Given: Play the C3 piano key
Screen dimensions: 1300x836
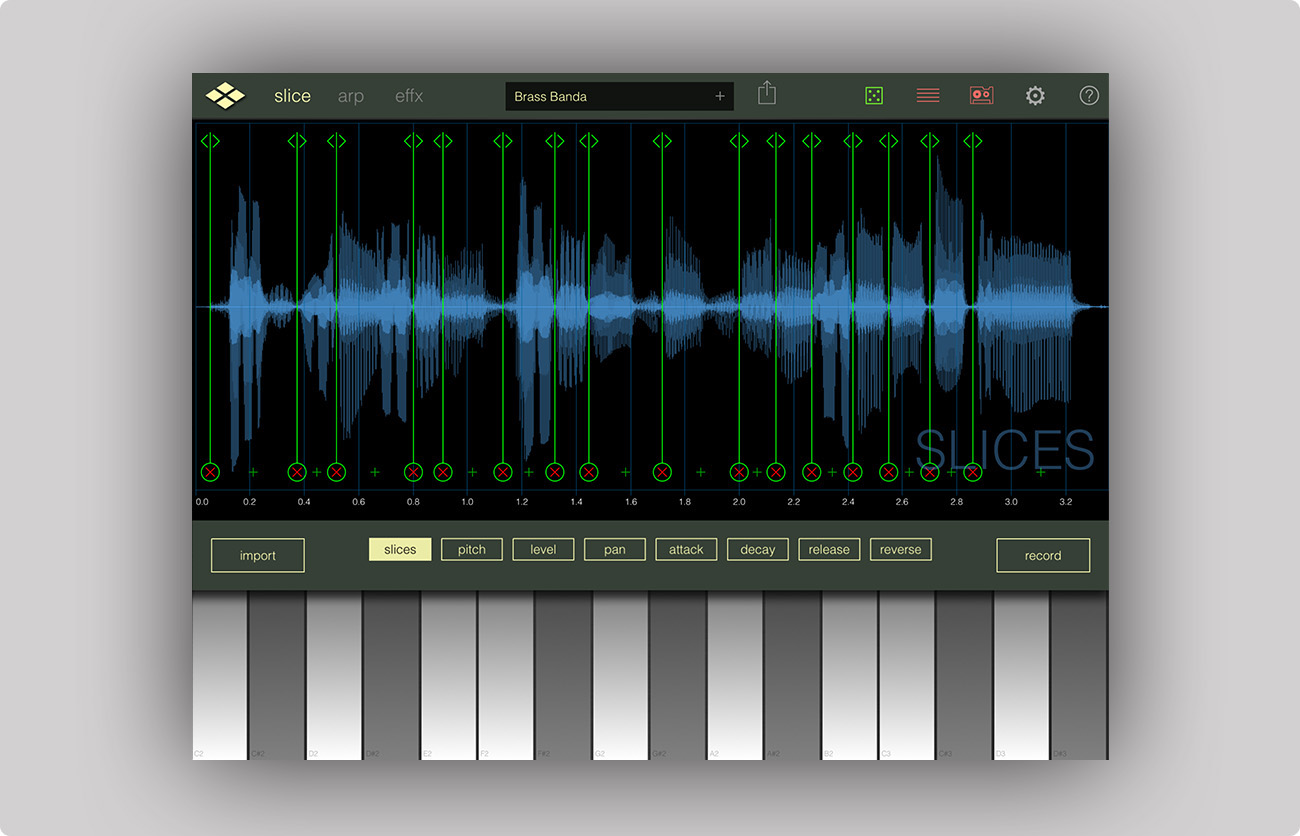Looking at the screenshot, I should (x=906, y=675).
